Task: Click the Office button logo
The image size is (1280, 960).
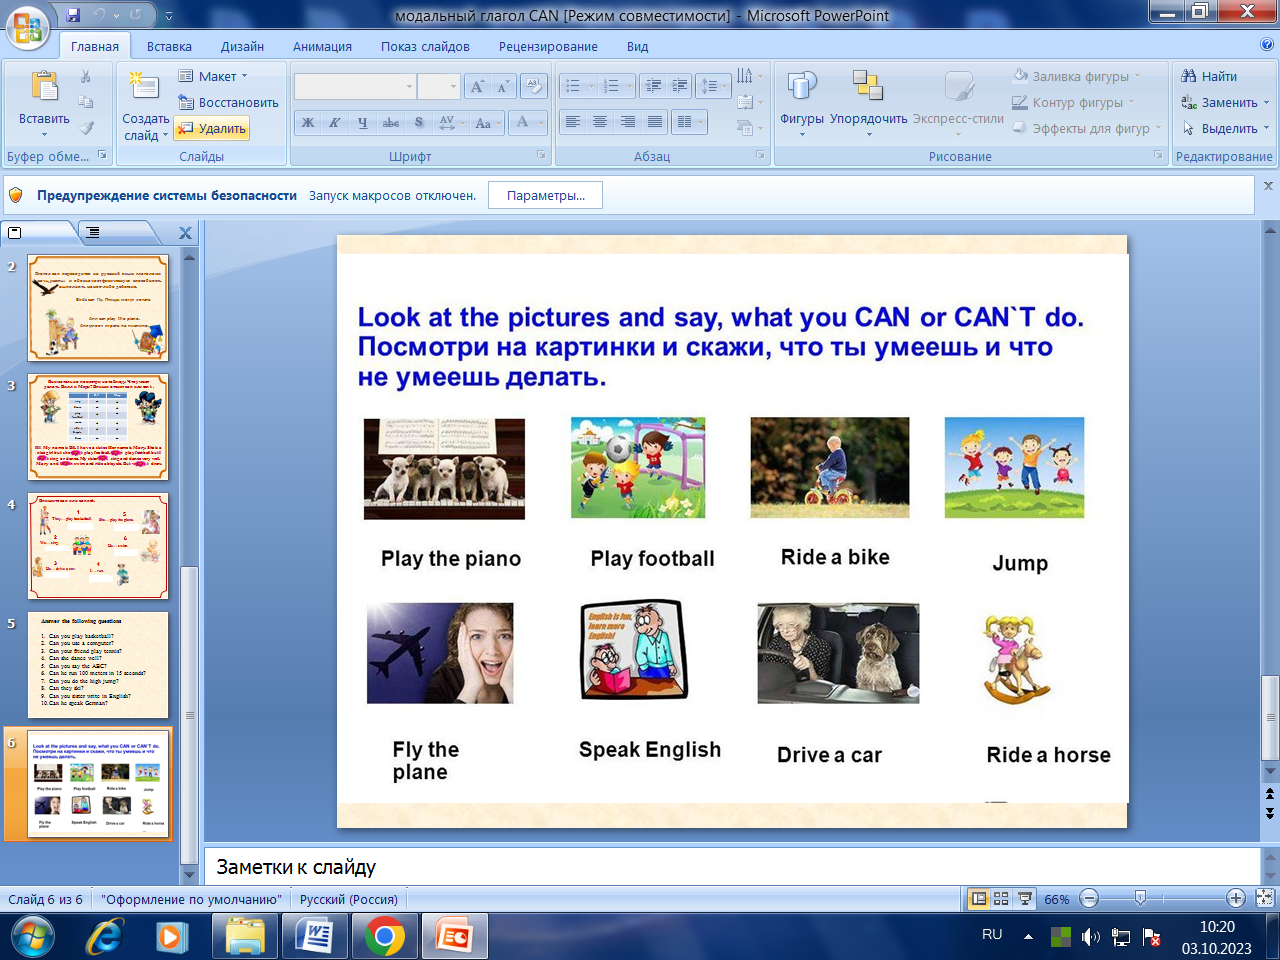Action: 27,27
